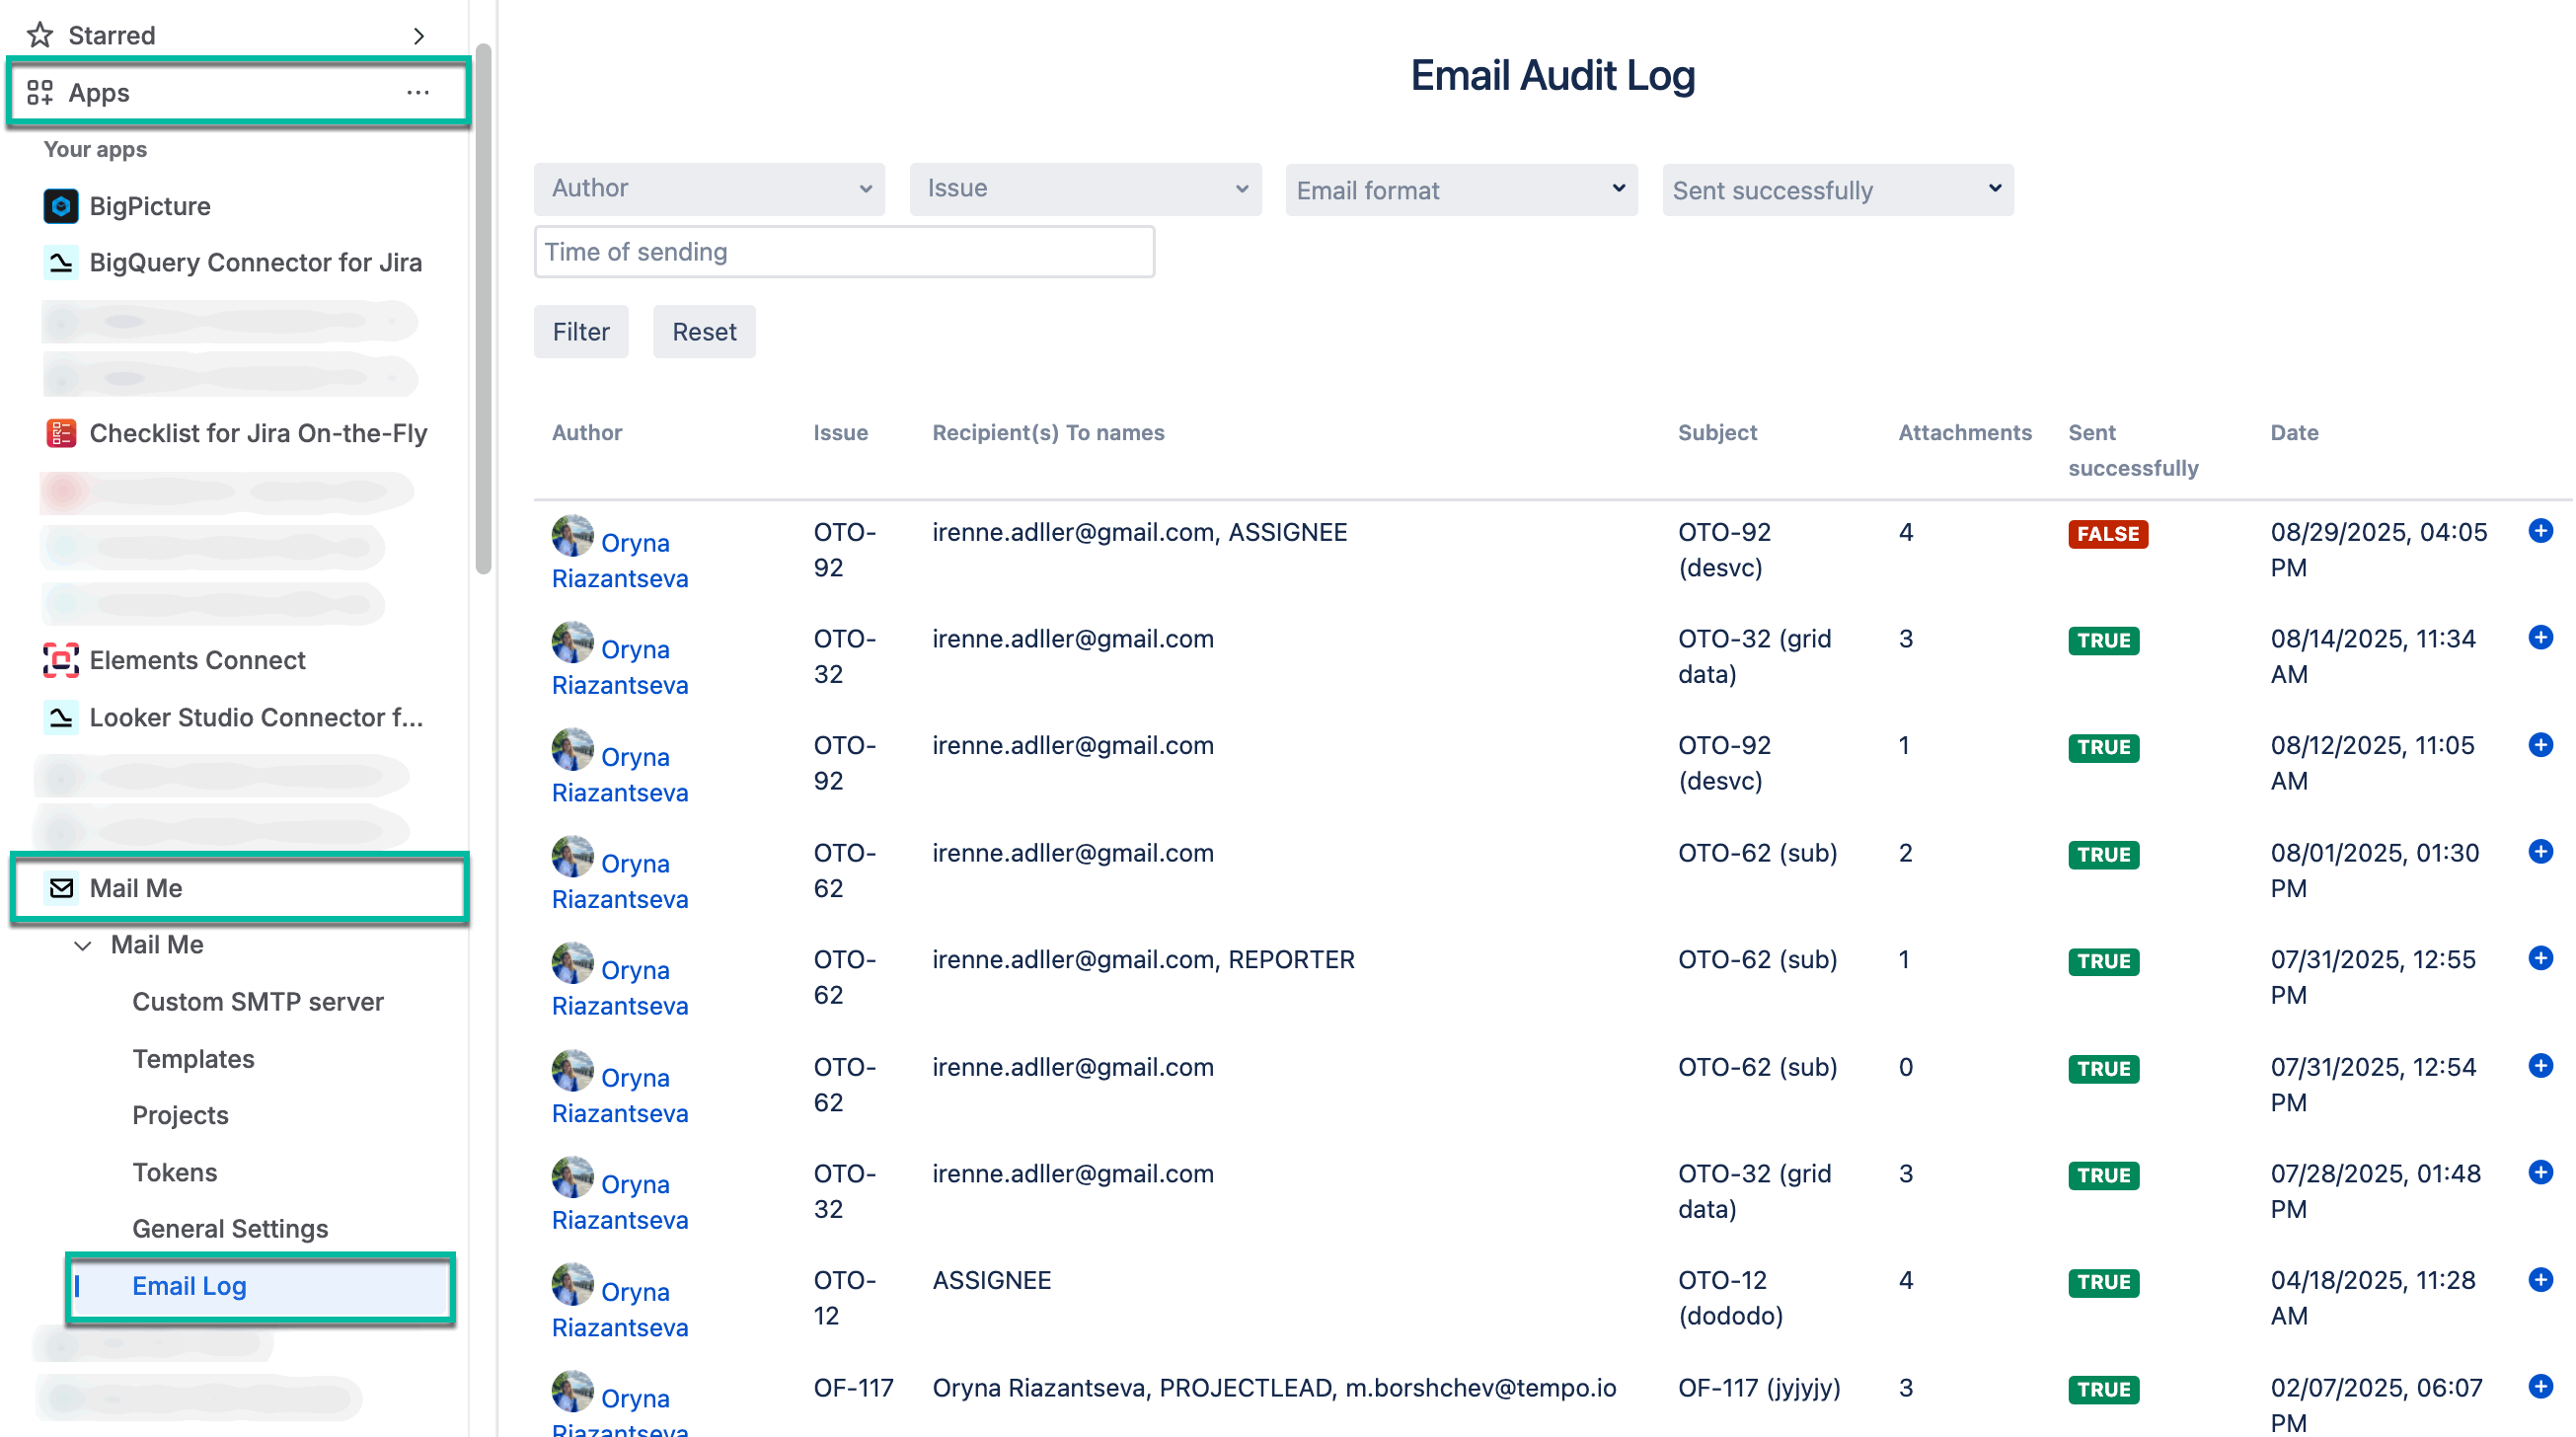Click the Filter button
The width and height of the screenshot is (2576, 1437).
pos(581,331)
